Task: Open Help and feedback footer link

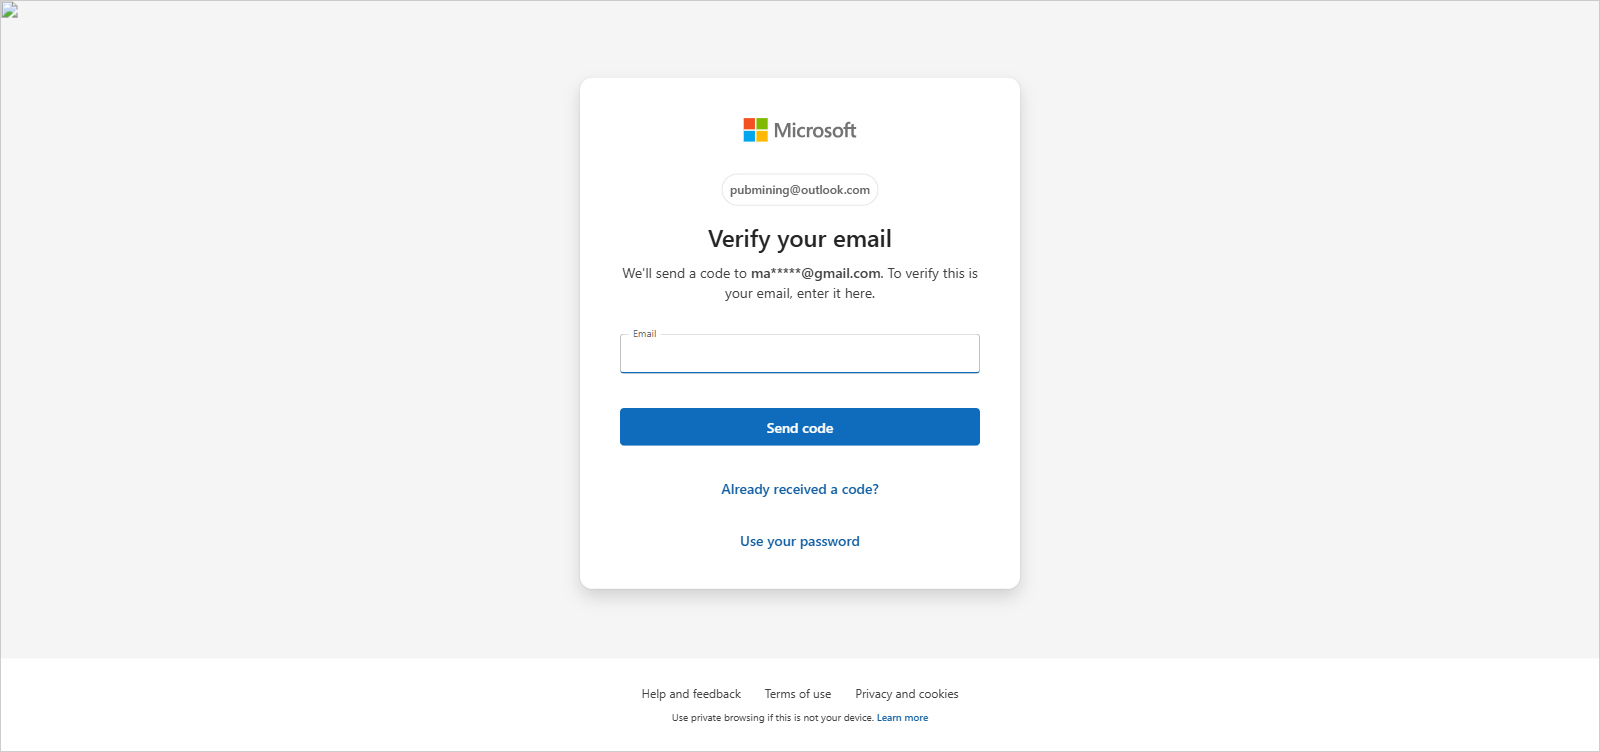Action: pos(691,694)
